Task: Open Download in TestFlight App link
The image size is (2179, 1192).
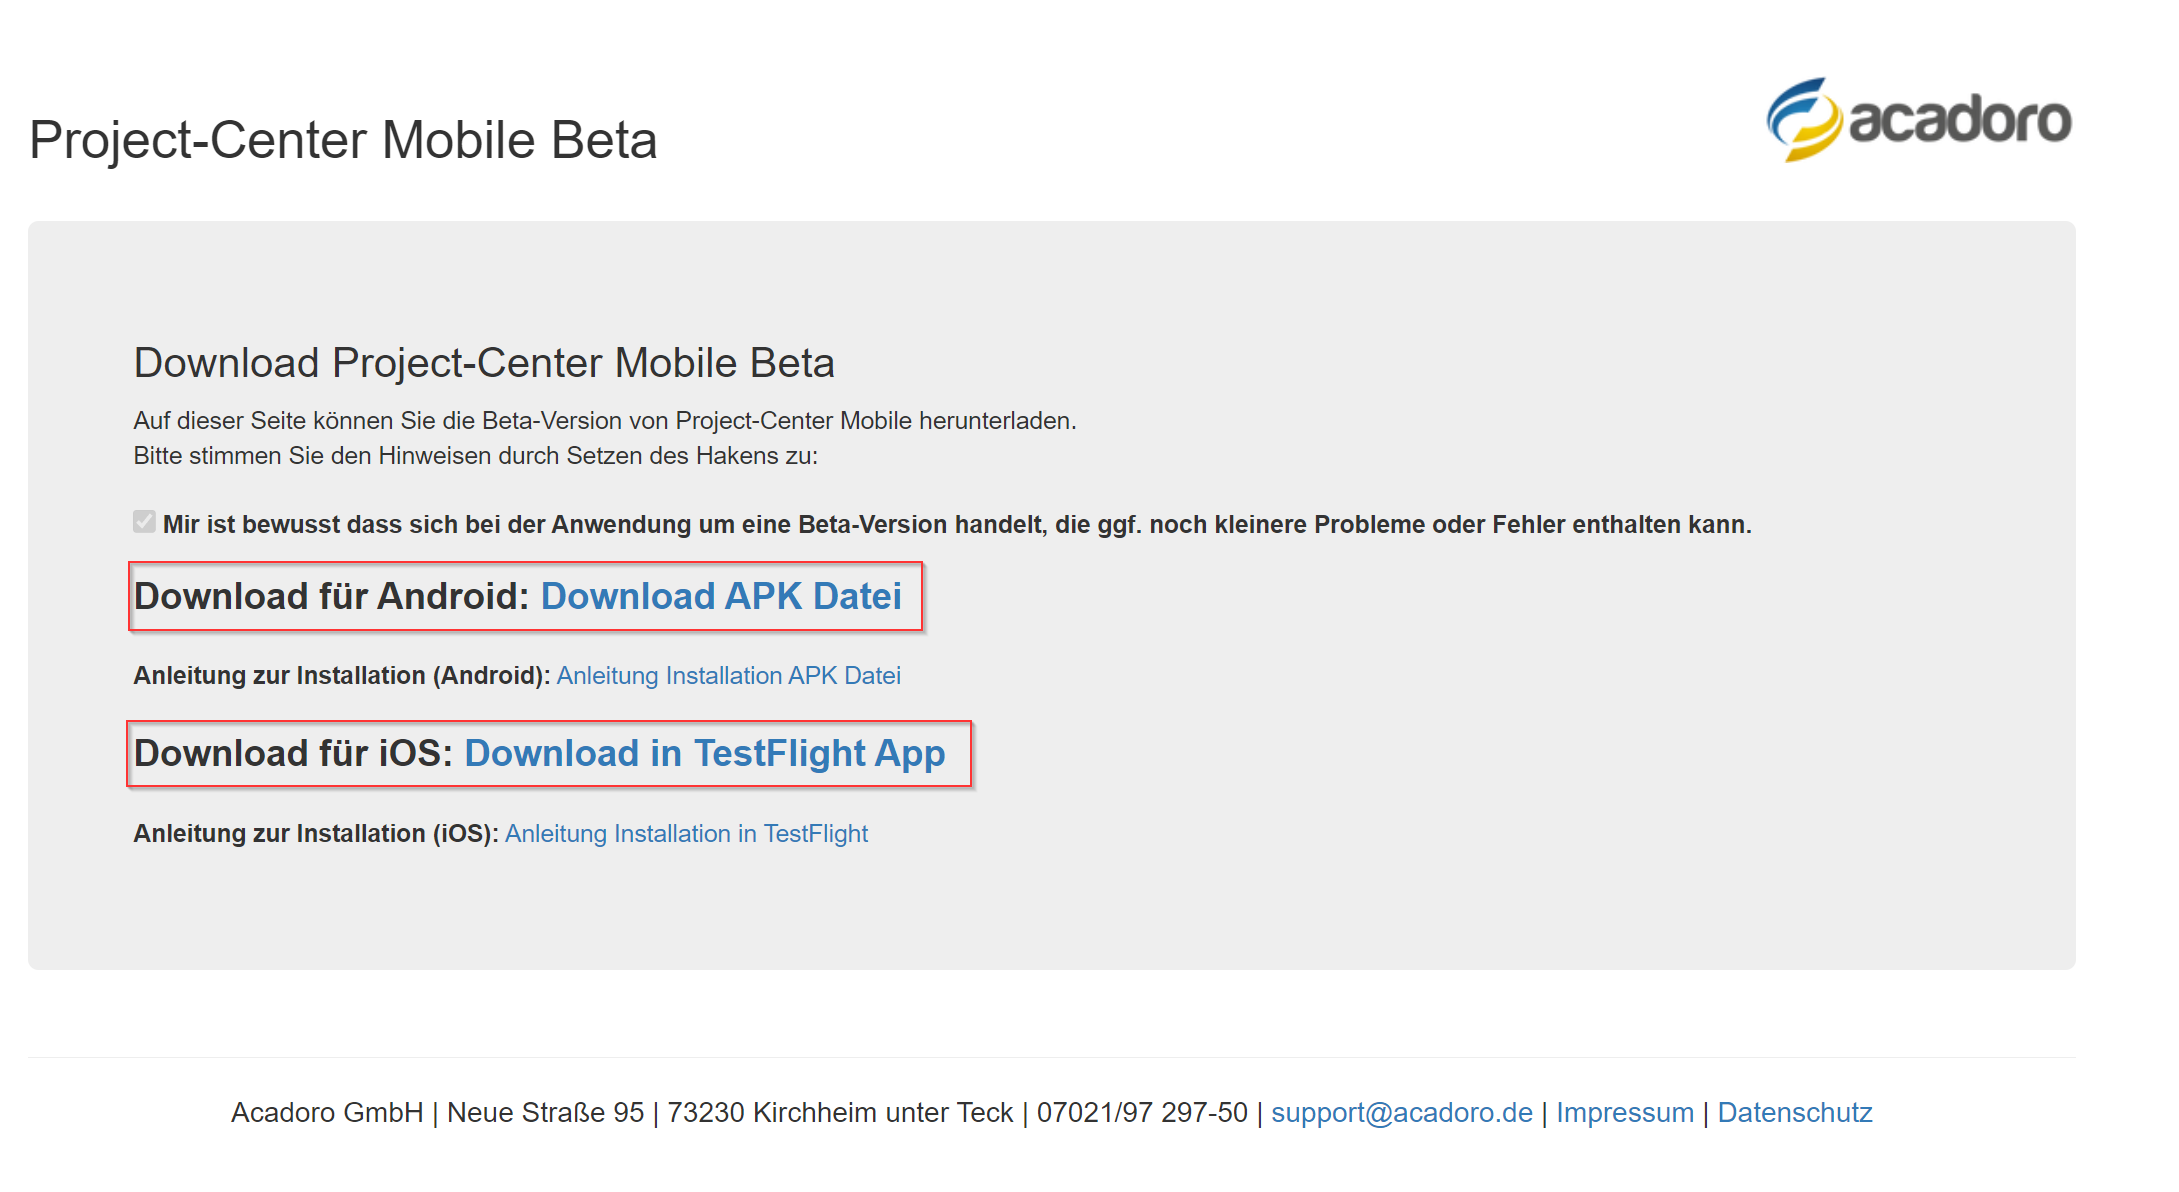Action: pos(704,754)
